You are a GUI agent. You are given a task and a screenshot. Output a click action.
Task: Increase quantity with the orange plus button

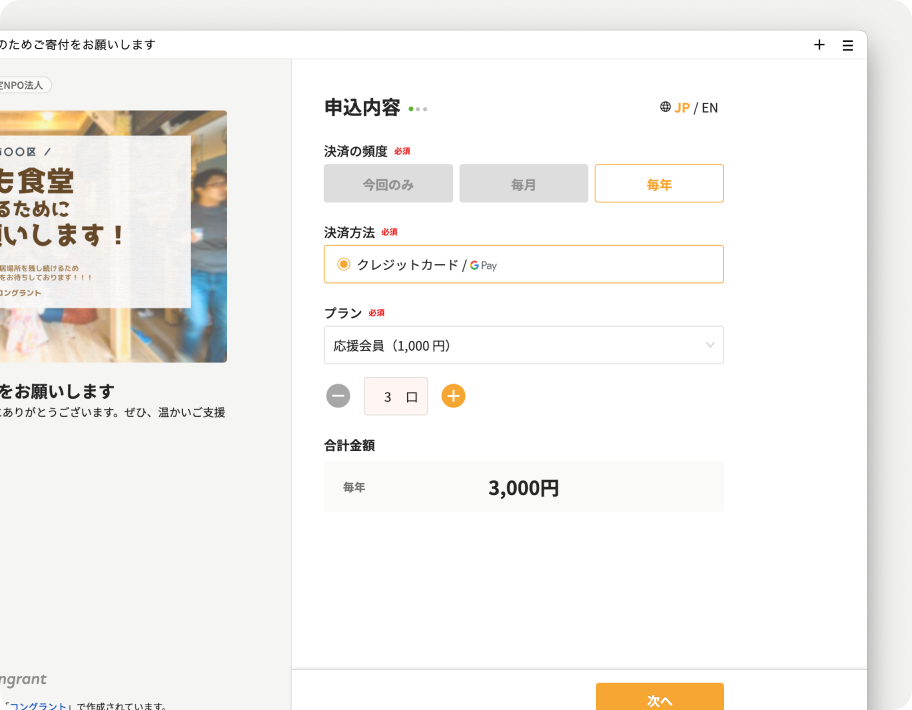[453, 396]
